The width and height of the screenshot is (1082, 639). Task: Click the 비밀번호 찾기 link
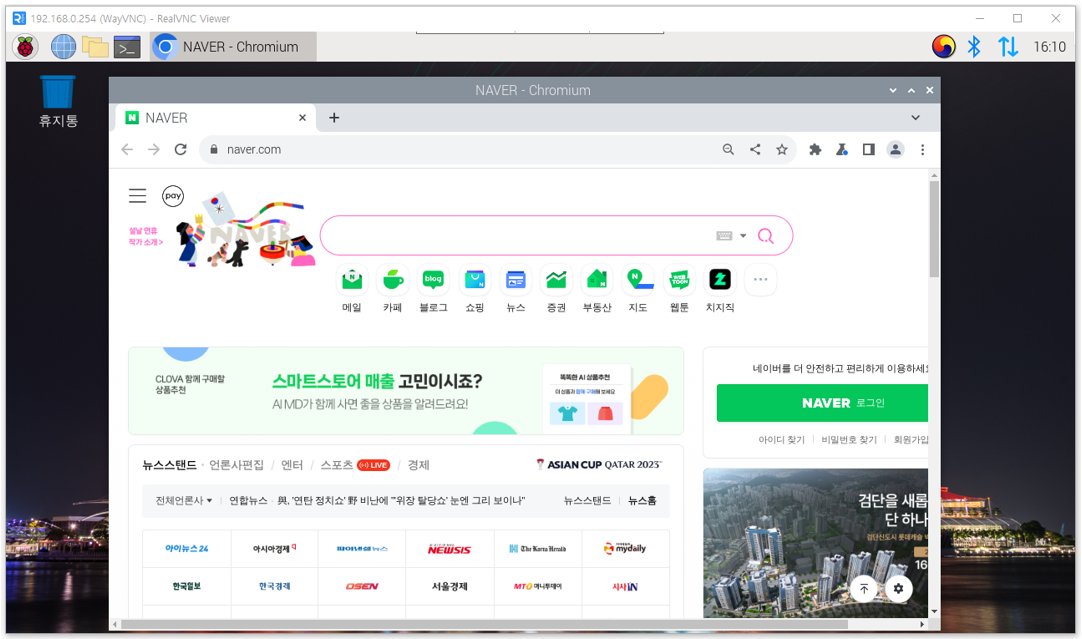[849, 440]
